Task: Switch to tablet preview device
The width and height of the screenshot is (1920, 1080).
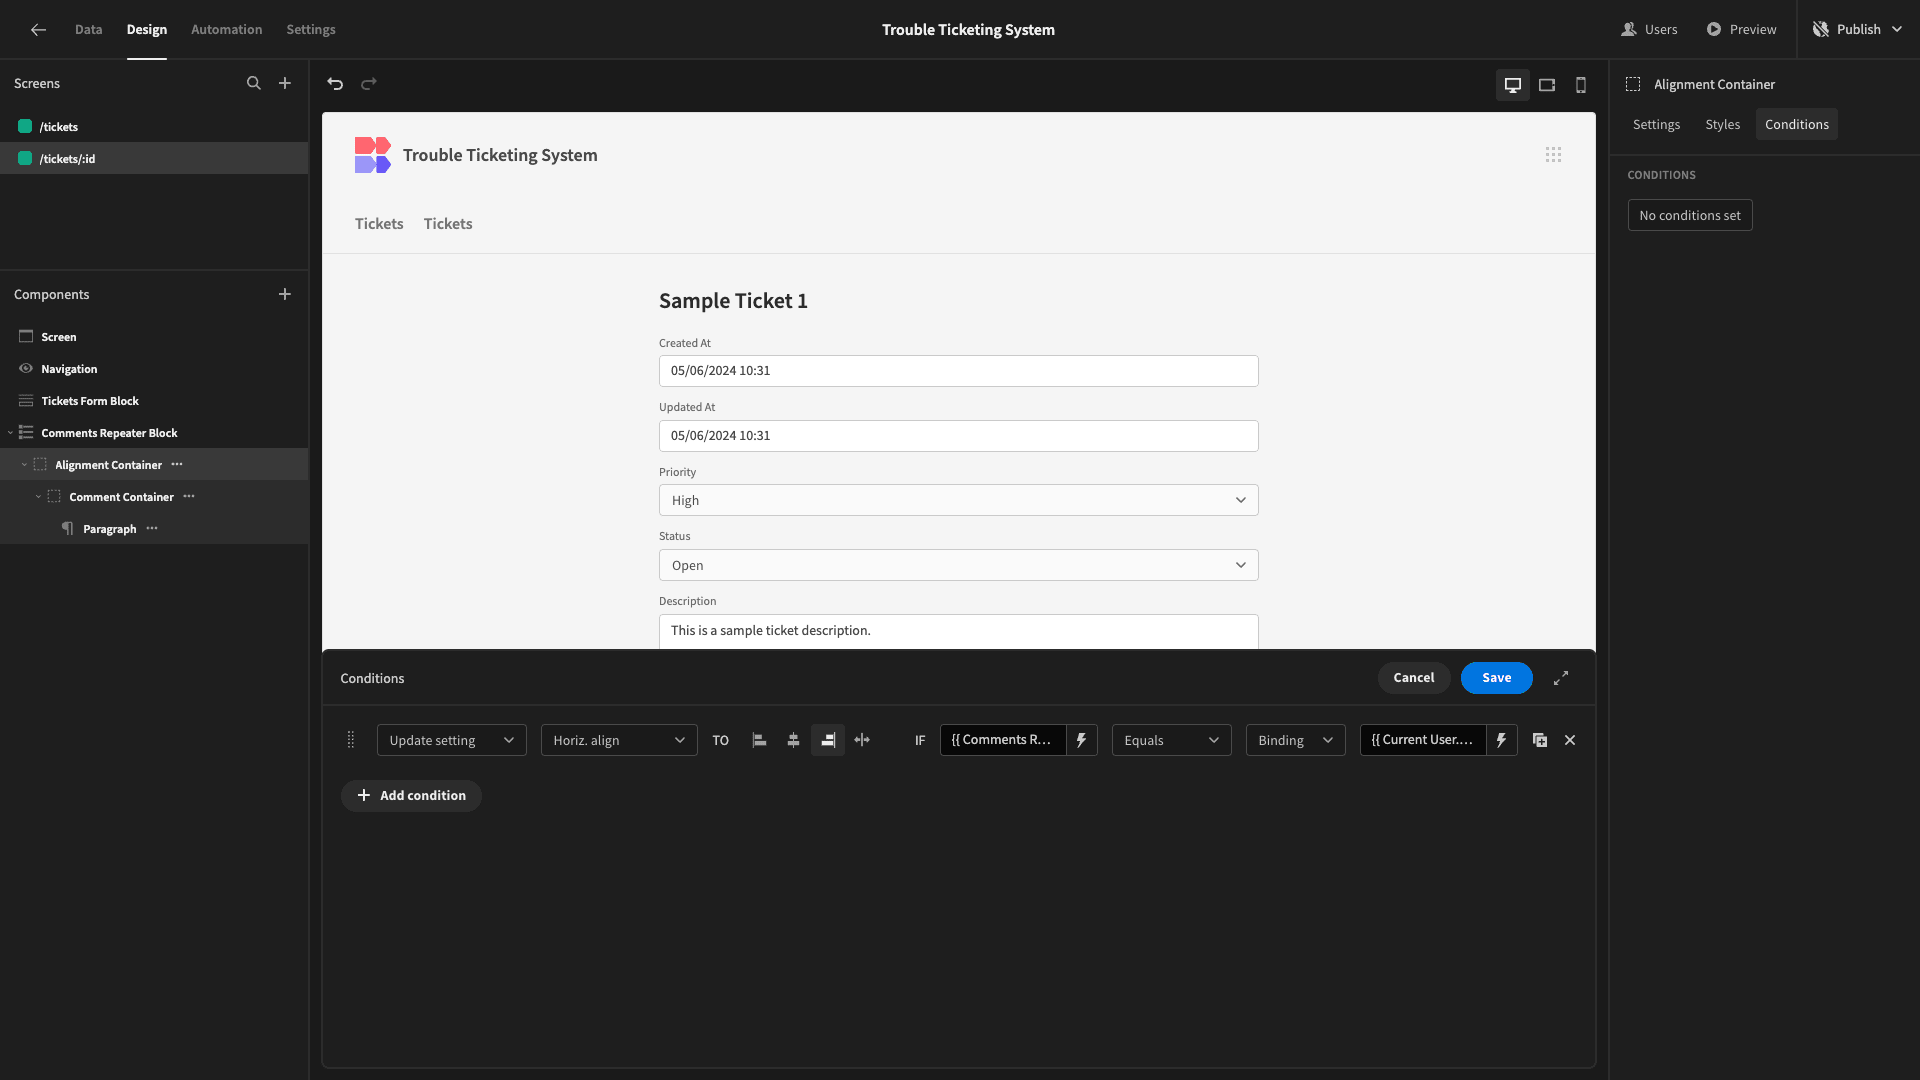Action: click(x=1547, y=85)
